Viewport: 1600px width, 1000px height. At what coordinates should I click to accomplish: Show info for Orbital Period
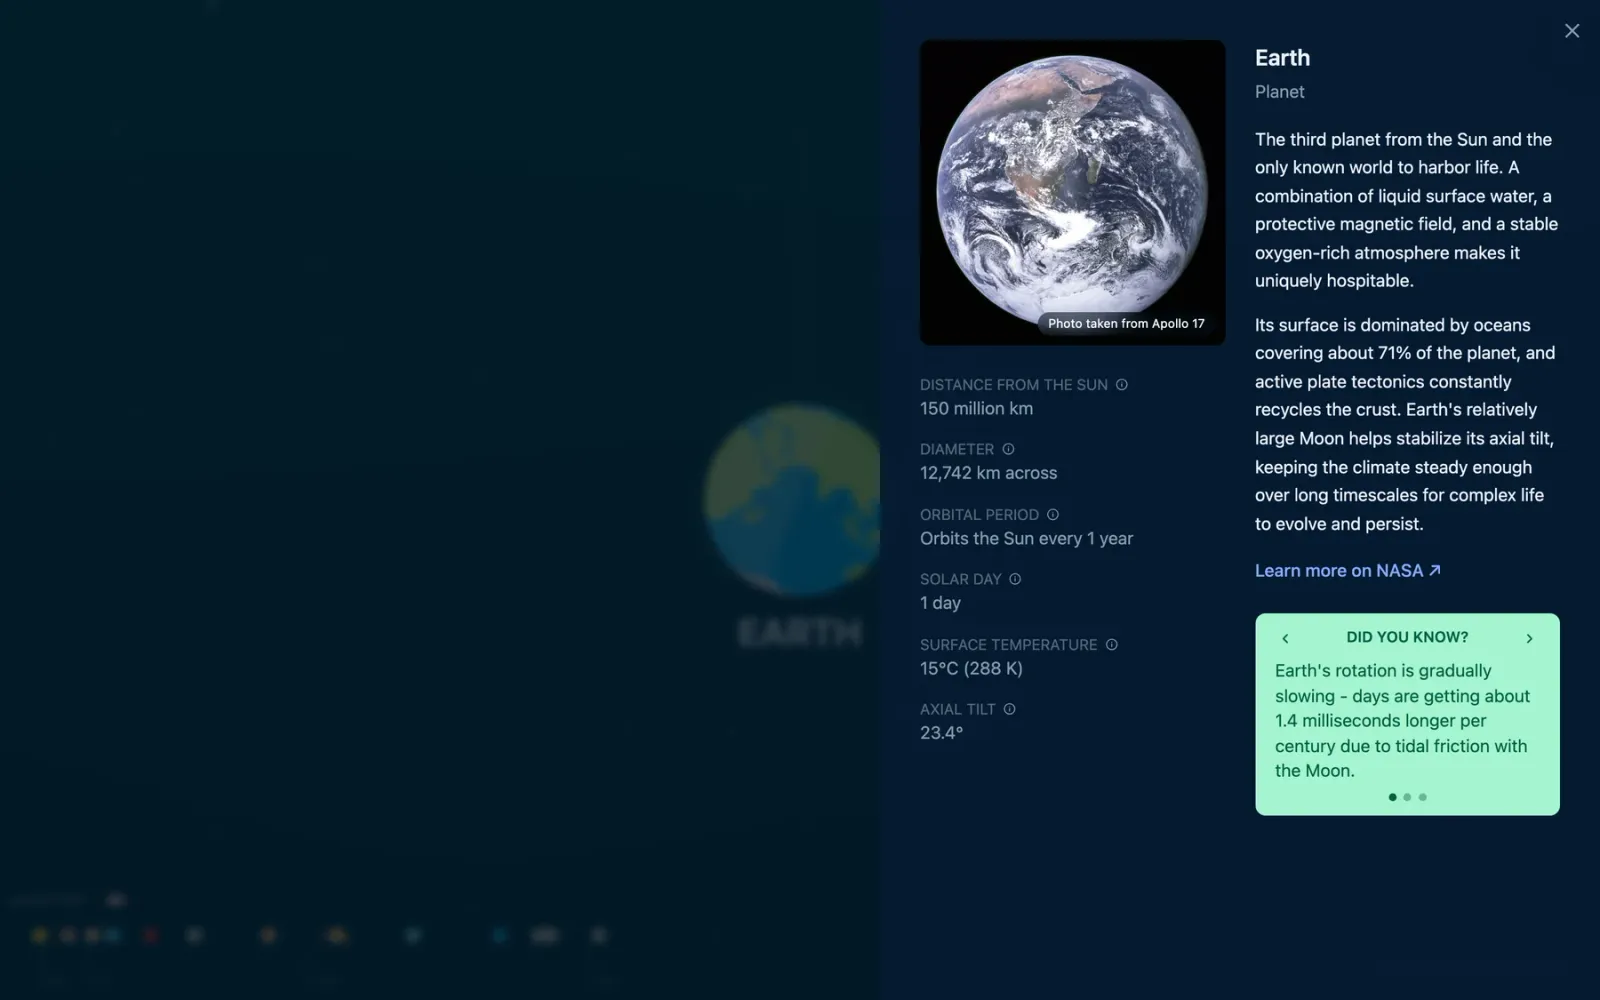(x=1053, y=515)
